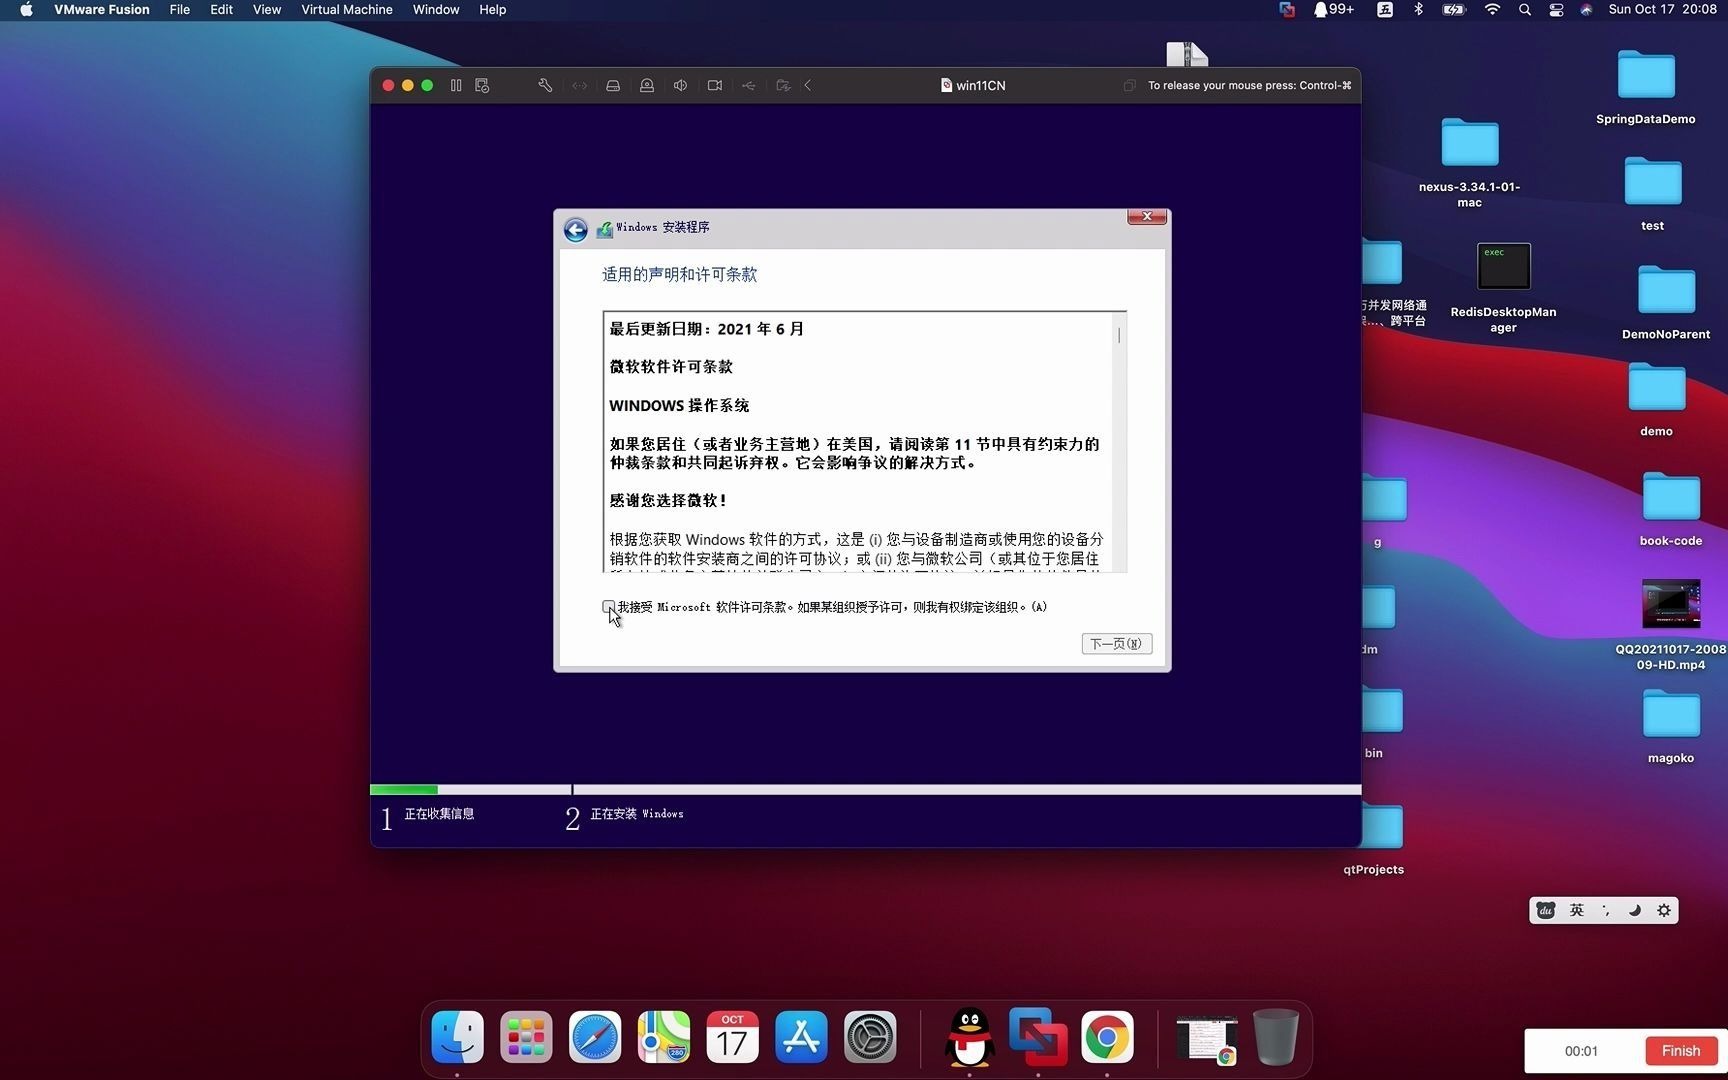The image size is (1728, 1080).
Task: Collapse the toolbar with the left chevron
Action: coord(808,86)
